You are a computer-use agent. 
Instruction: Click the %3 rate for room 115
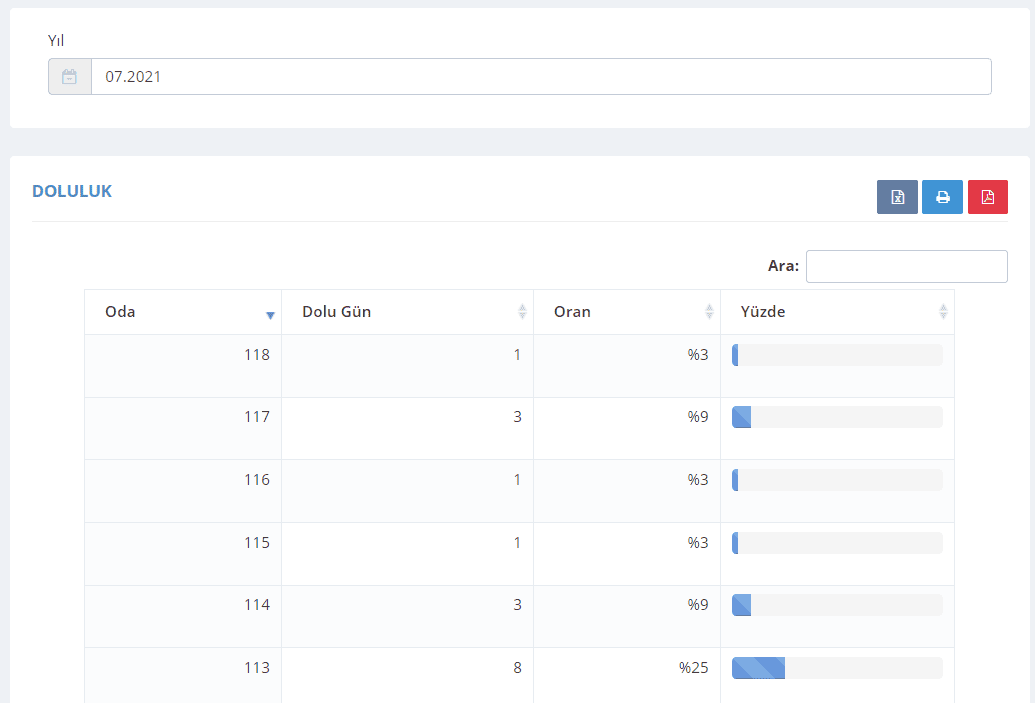pos(698,543)
